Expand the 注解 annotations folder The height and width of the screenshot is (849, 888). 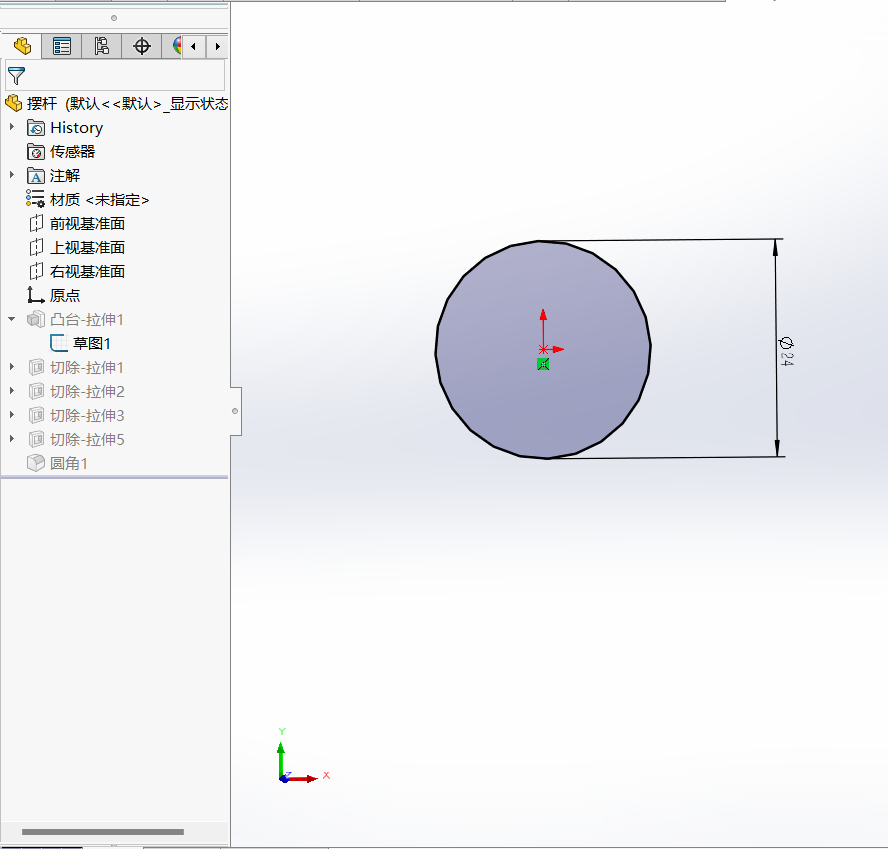[12, 175]
